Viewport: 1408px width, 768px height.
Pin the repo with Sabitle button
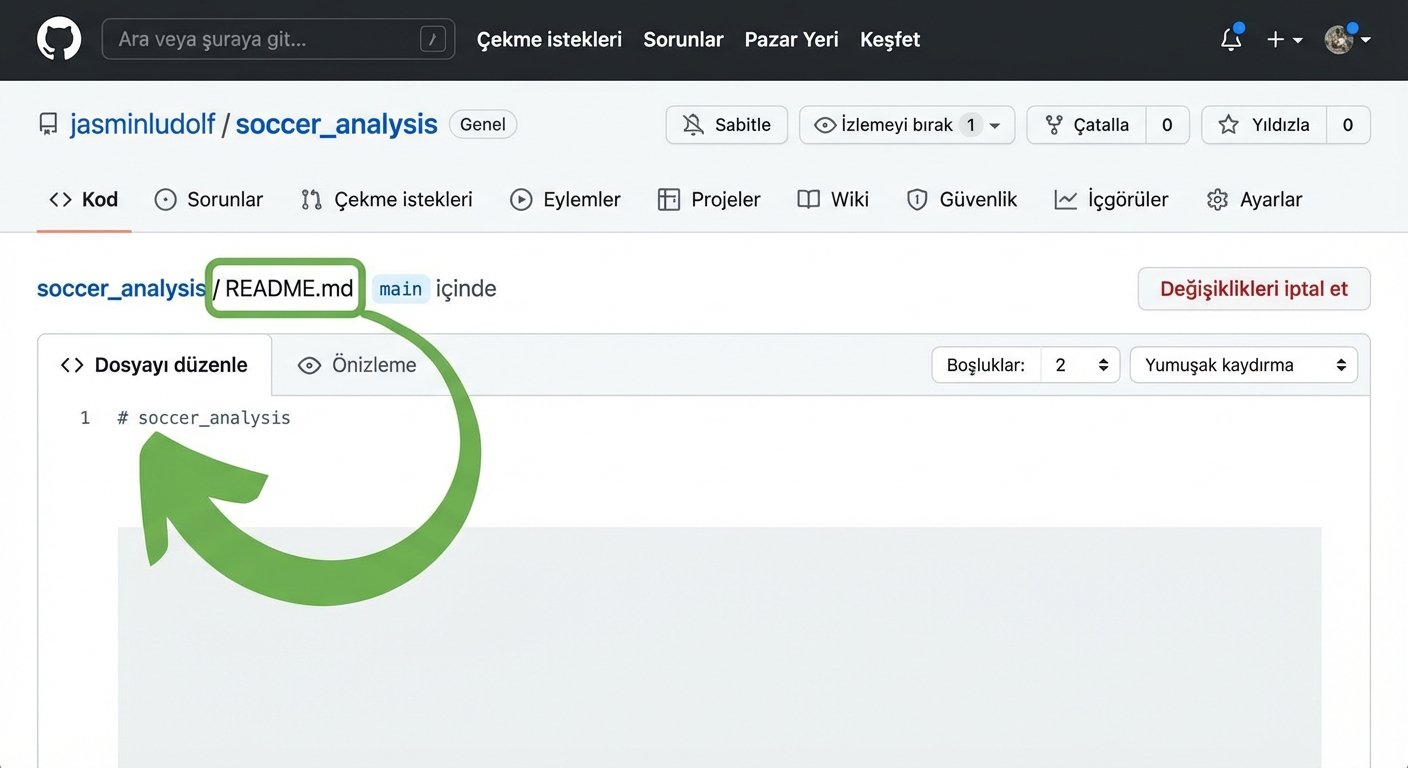(x=726, y=125)
